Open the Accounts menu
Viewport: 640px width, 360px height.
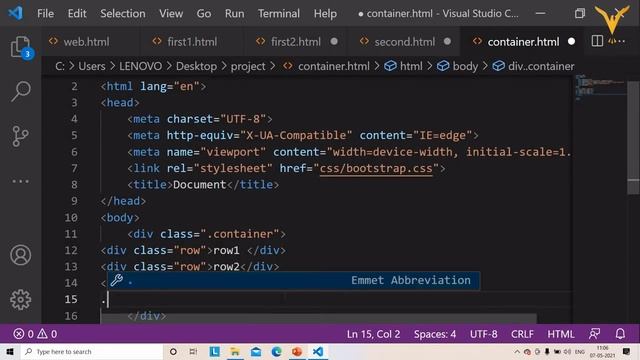(20, 255)
